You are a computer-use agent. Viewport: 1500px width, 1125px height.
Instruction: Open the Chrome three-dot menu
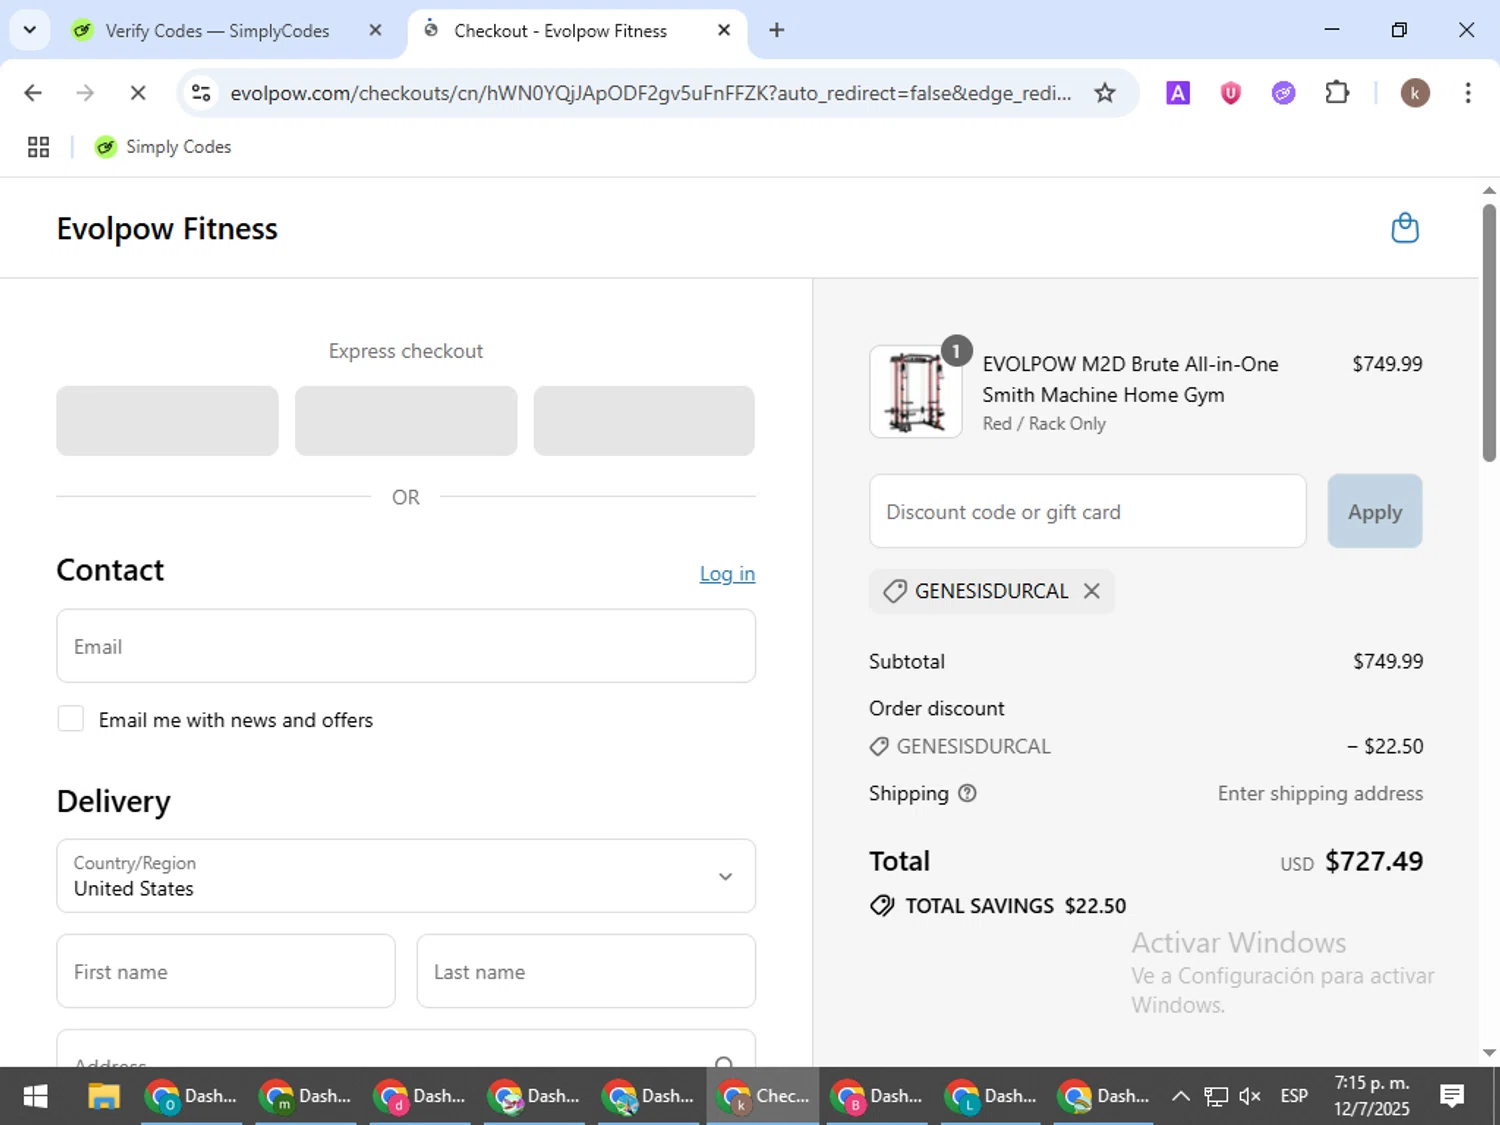click(x=1468, y=93)
